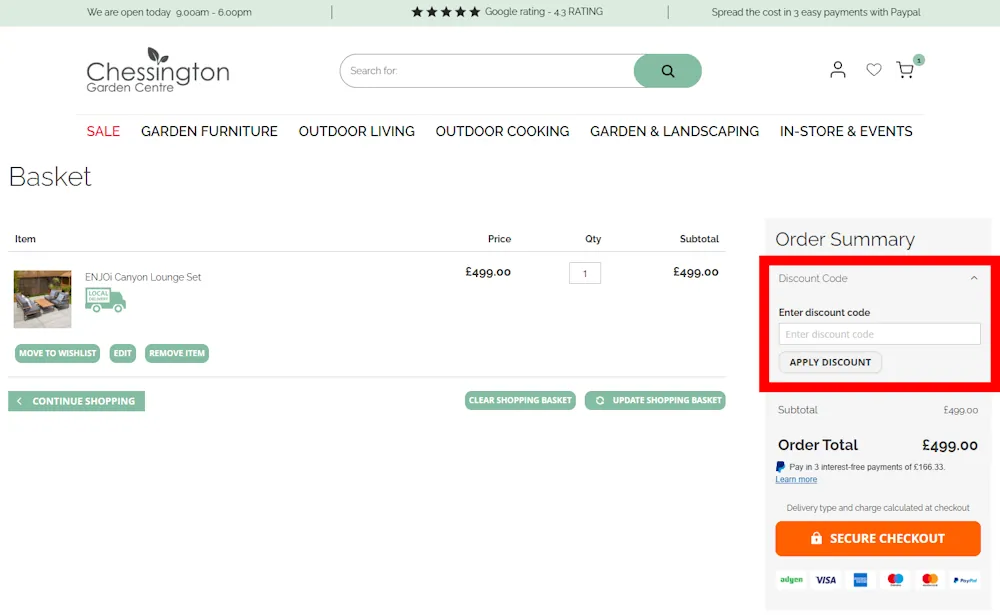The image size is (1000, 615).
Task: Click the Remove Item button
Action: point(177,353)
